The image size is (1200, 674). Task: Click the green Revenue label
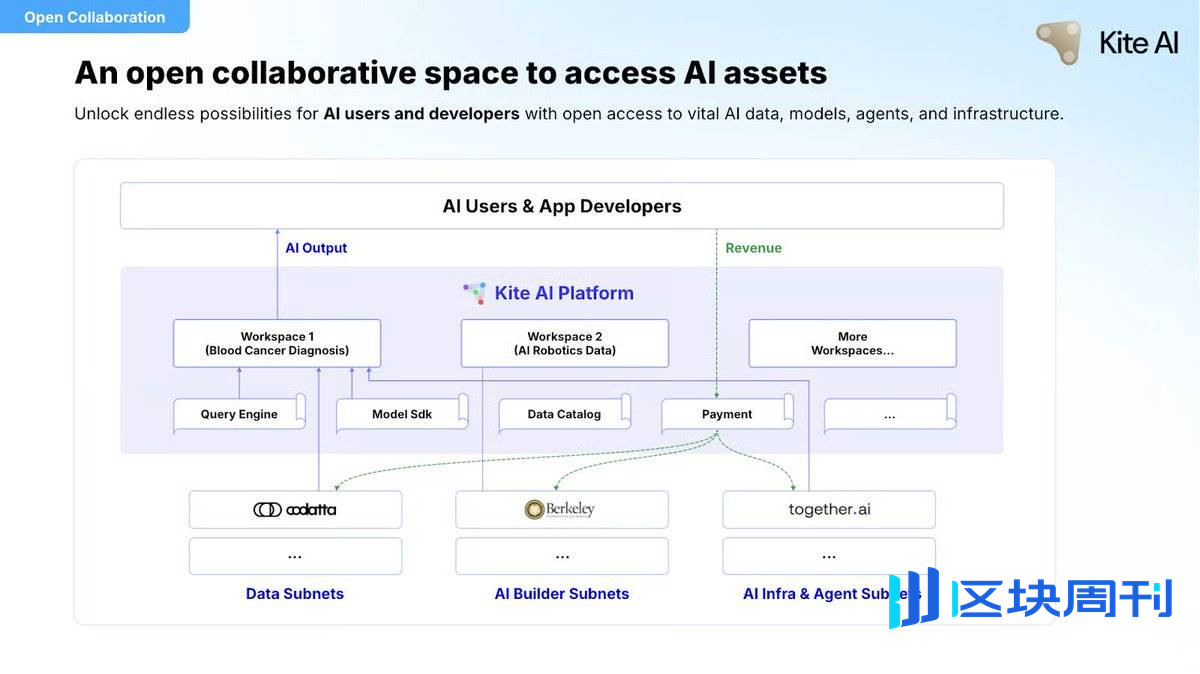click(754, 248)
